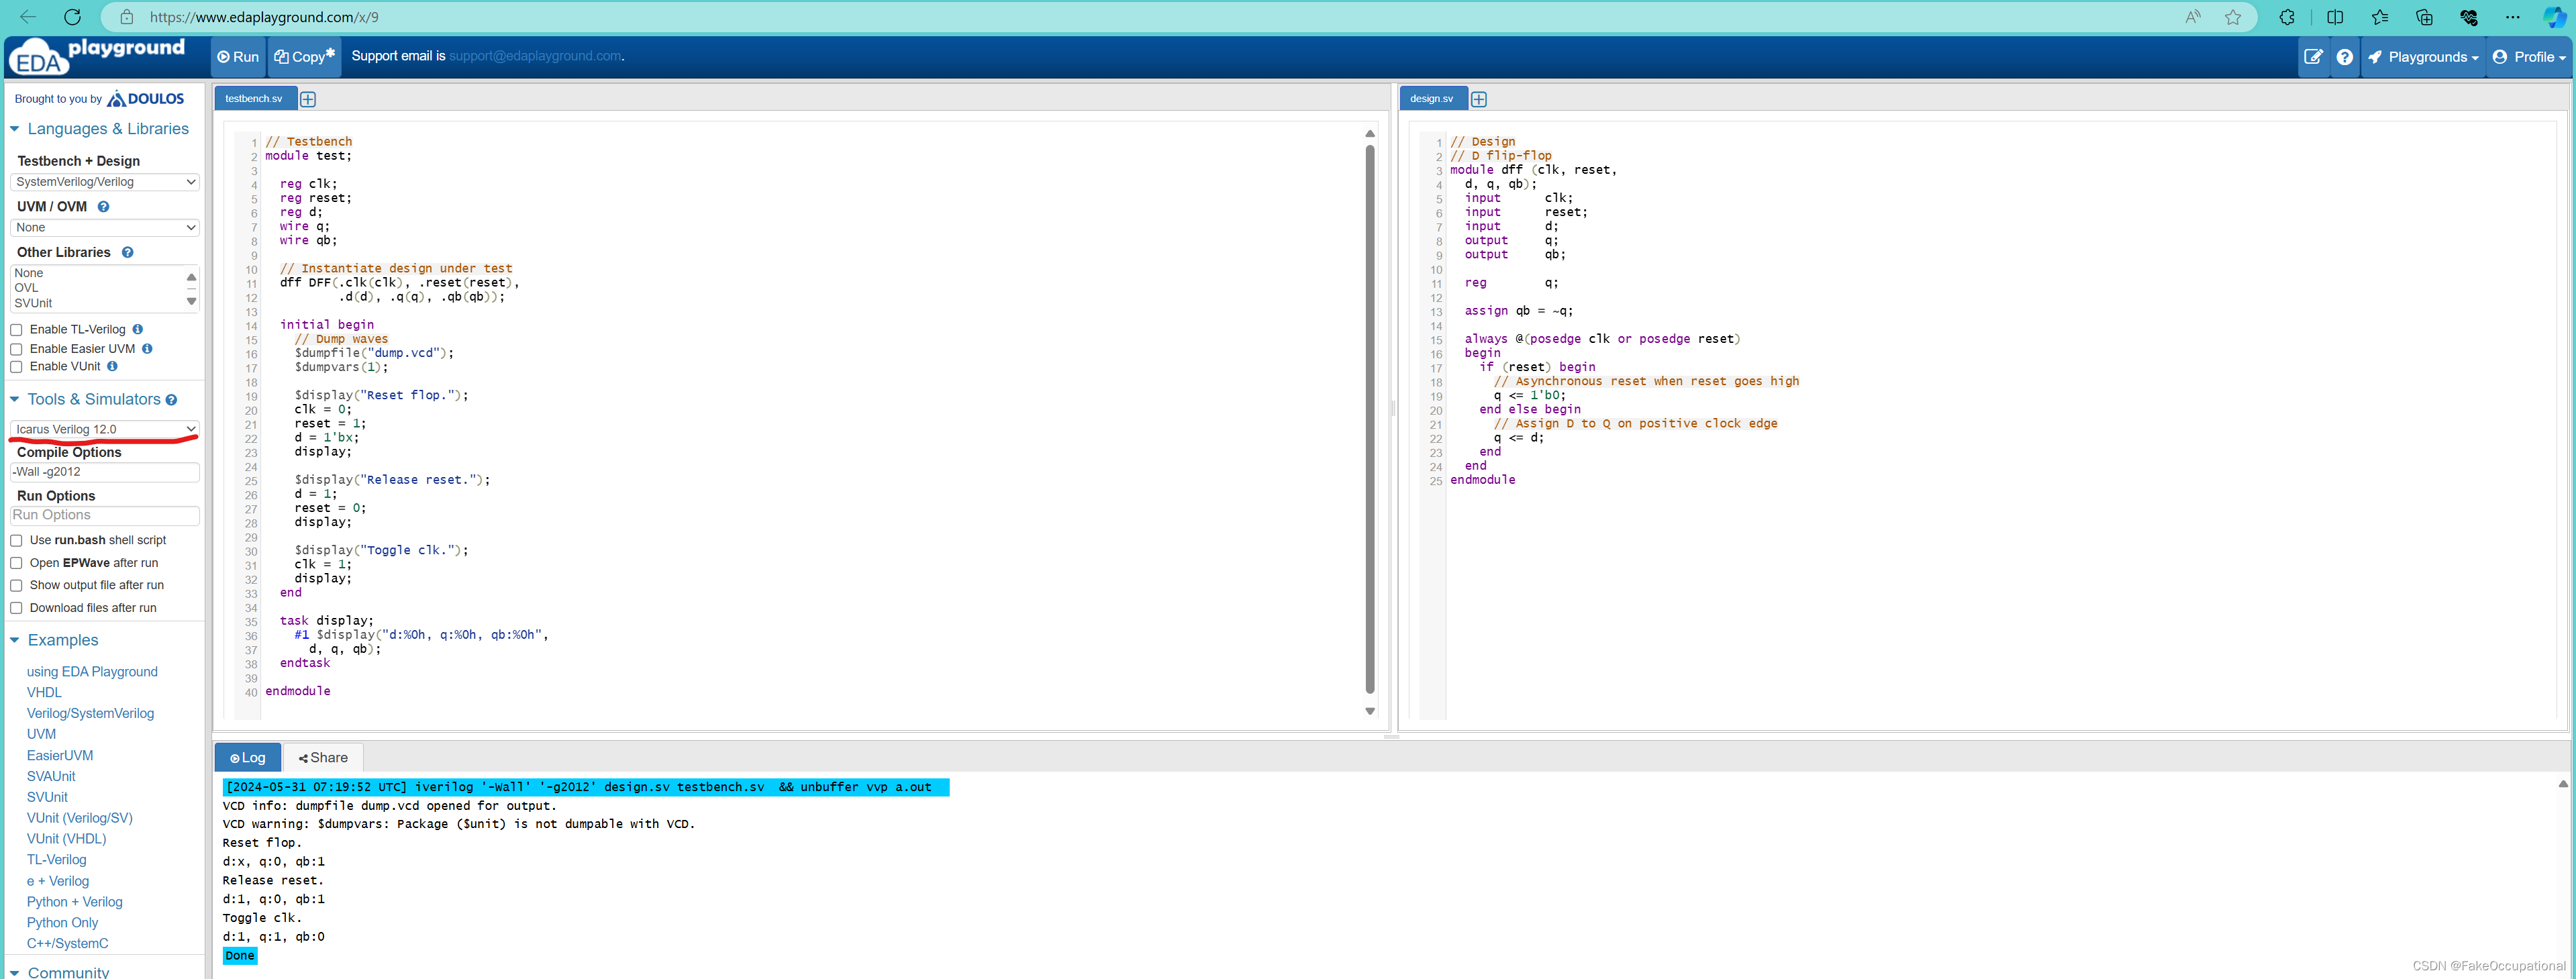Add new file tab next to testbench.sv
Image resolution: width=2576 pixels, height=979 pixels.
[x=308, y=99]
